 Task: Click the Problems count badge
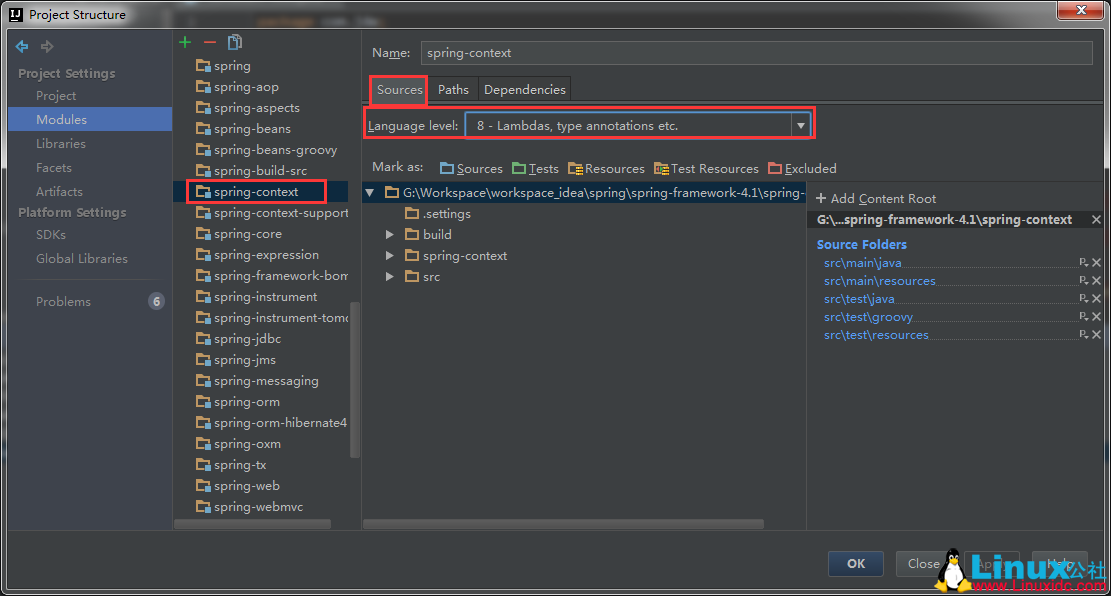click(157, 301)
